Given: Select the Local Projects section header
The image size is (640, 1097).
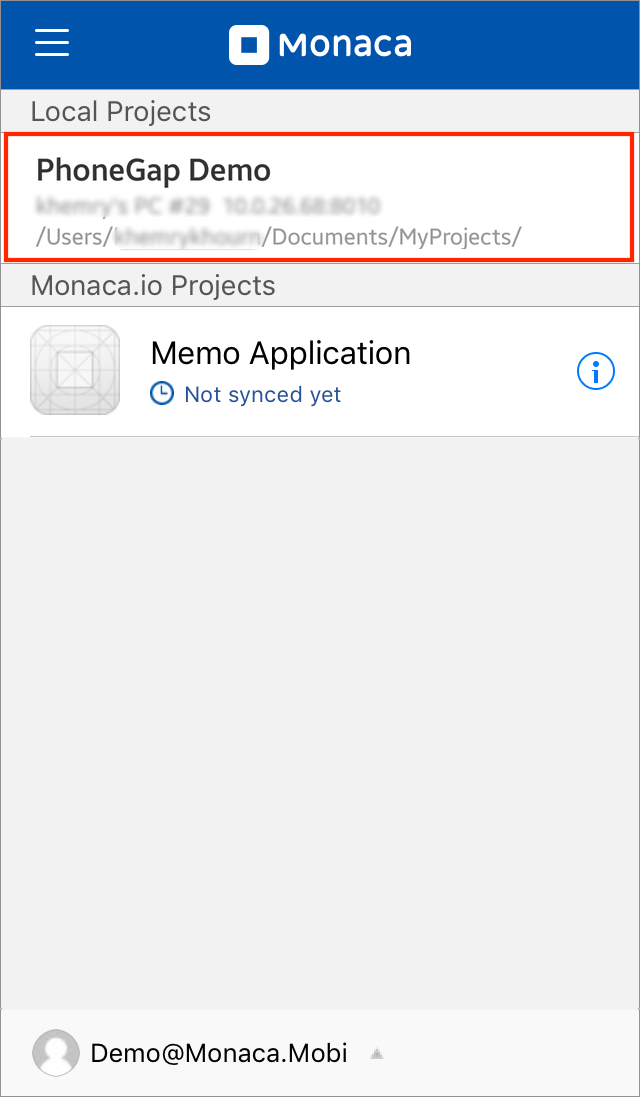Looking at the screenshot, I should click(121, 111).
